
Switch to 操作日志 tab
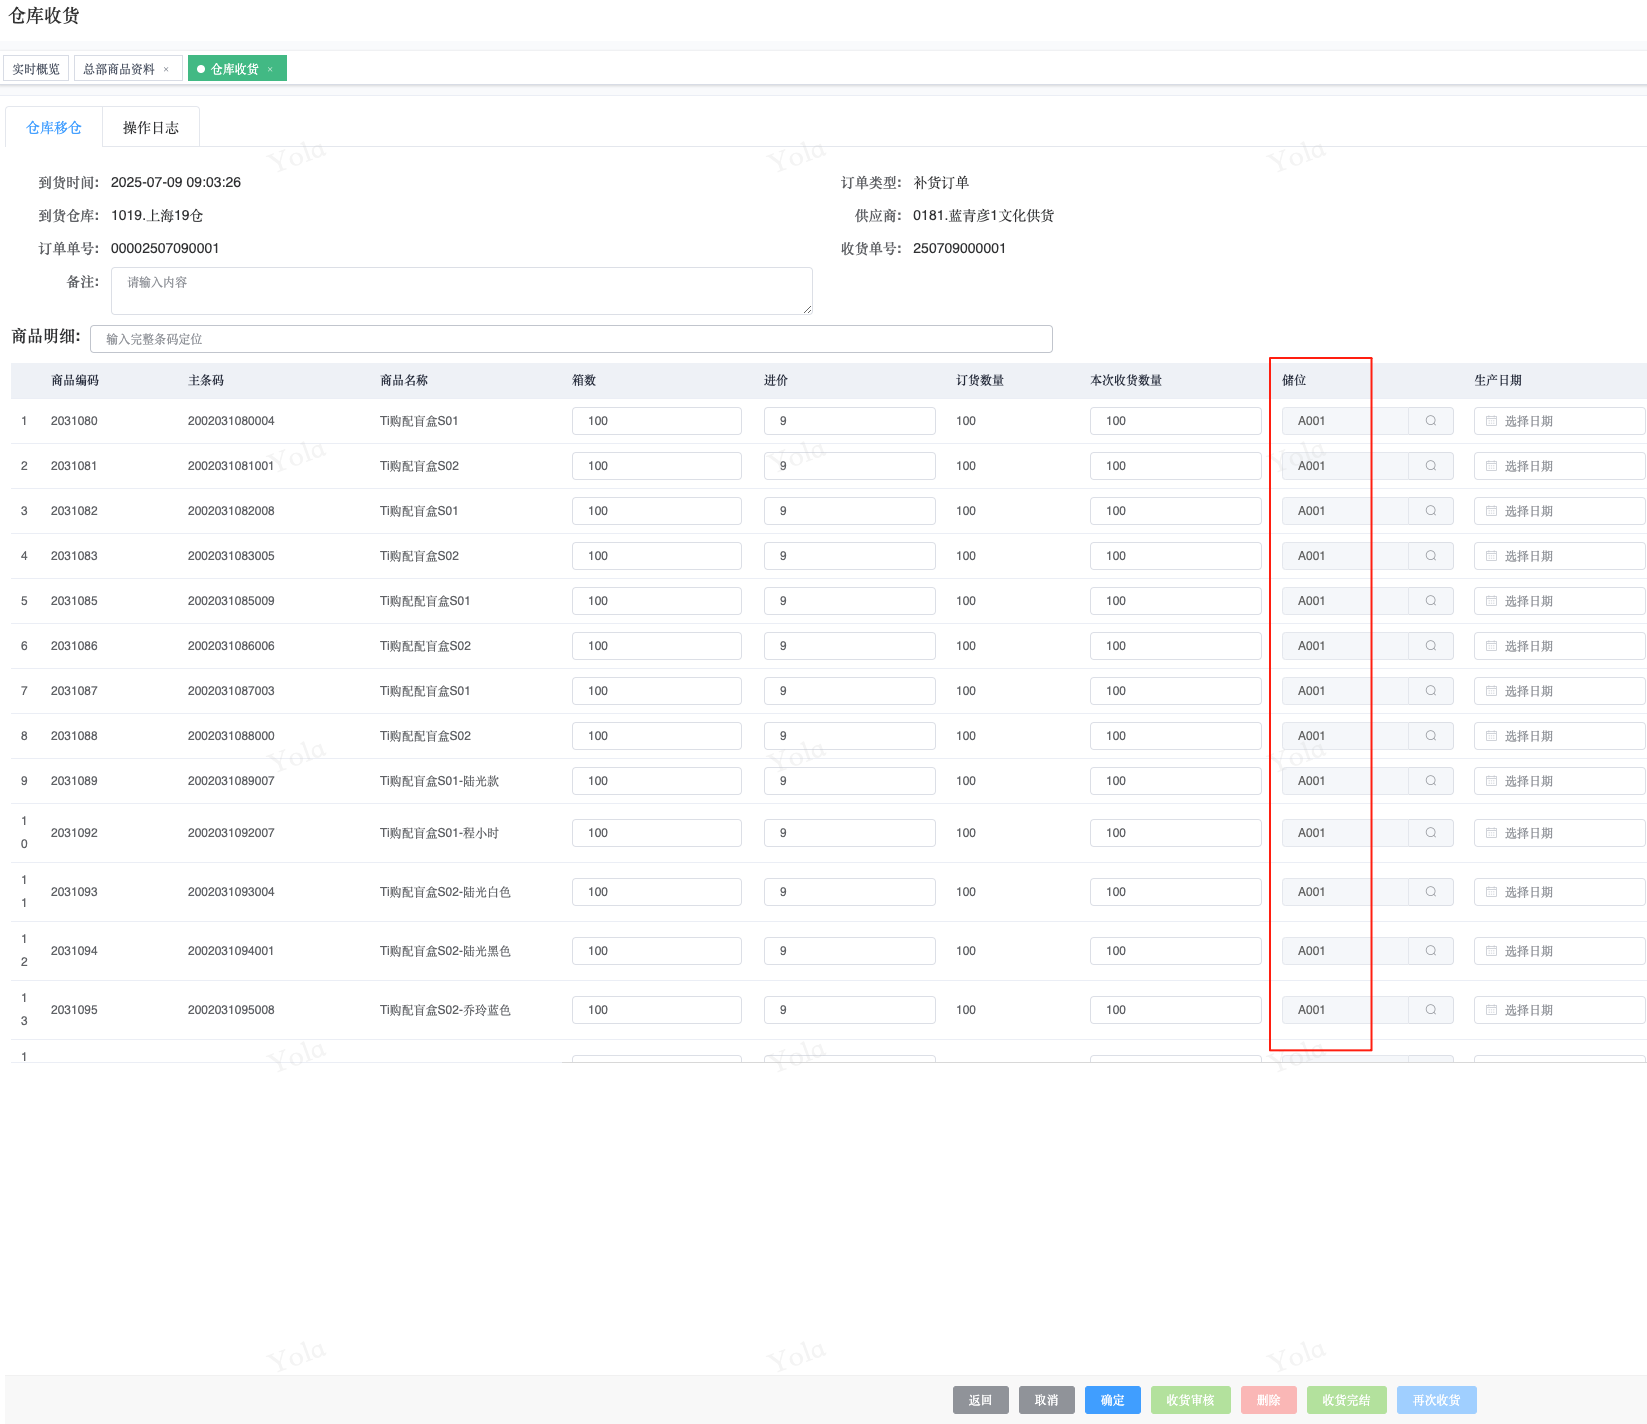point(151,128)
